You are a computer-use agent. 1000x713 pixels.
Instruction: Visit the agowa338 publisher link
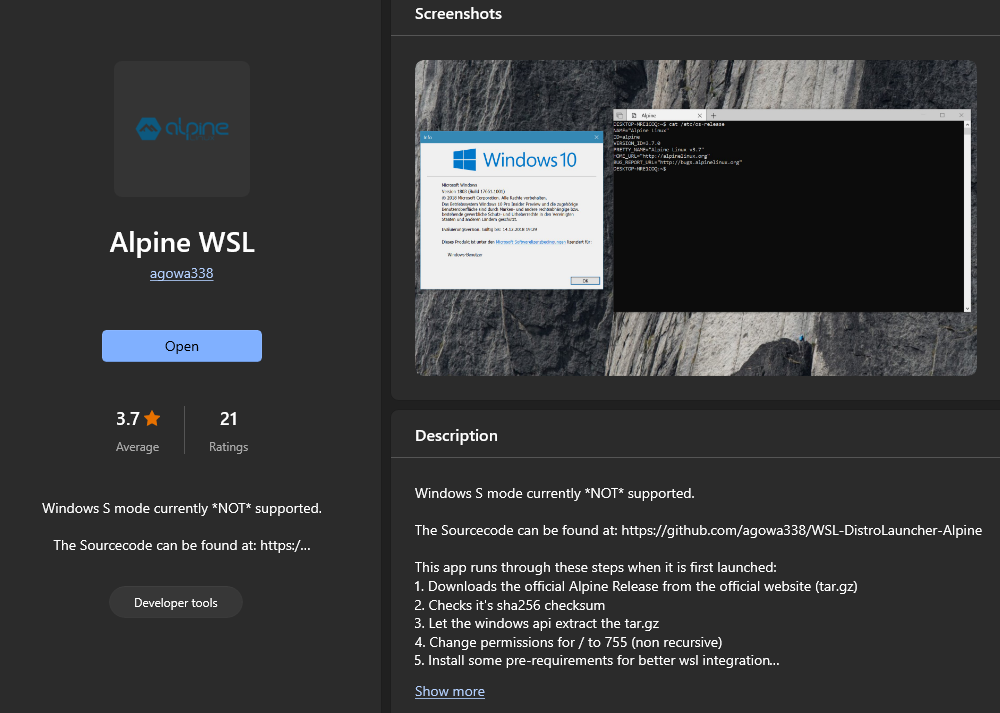pyautogui.click(x=182, y=272)
